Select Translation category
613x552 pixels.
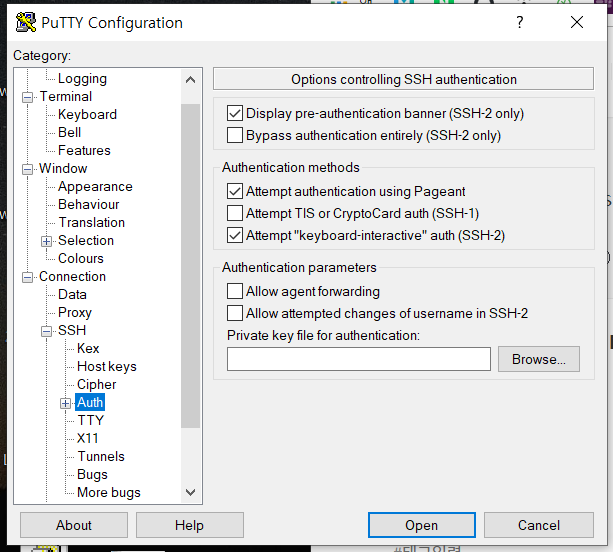pyautogui.click(x=91, y=222)
